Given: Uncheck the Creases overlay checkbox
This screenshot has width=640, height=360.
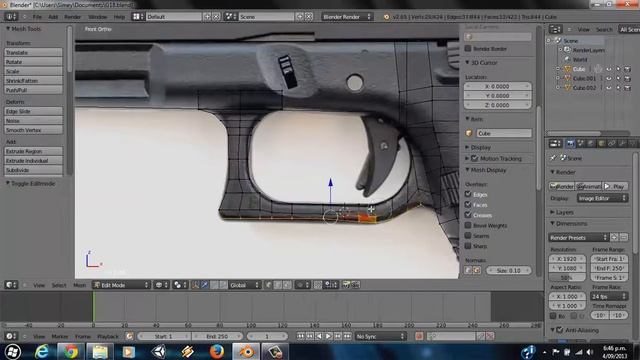Looking at the screenshot, I should click(468, 215).
